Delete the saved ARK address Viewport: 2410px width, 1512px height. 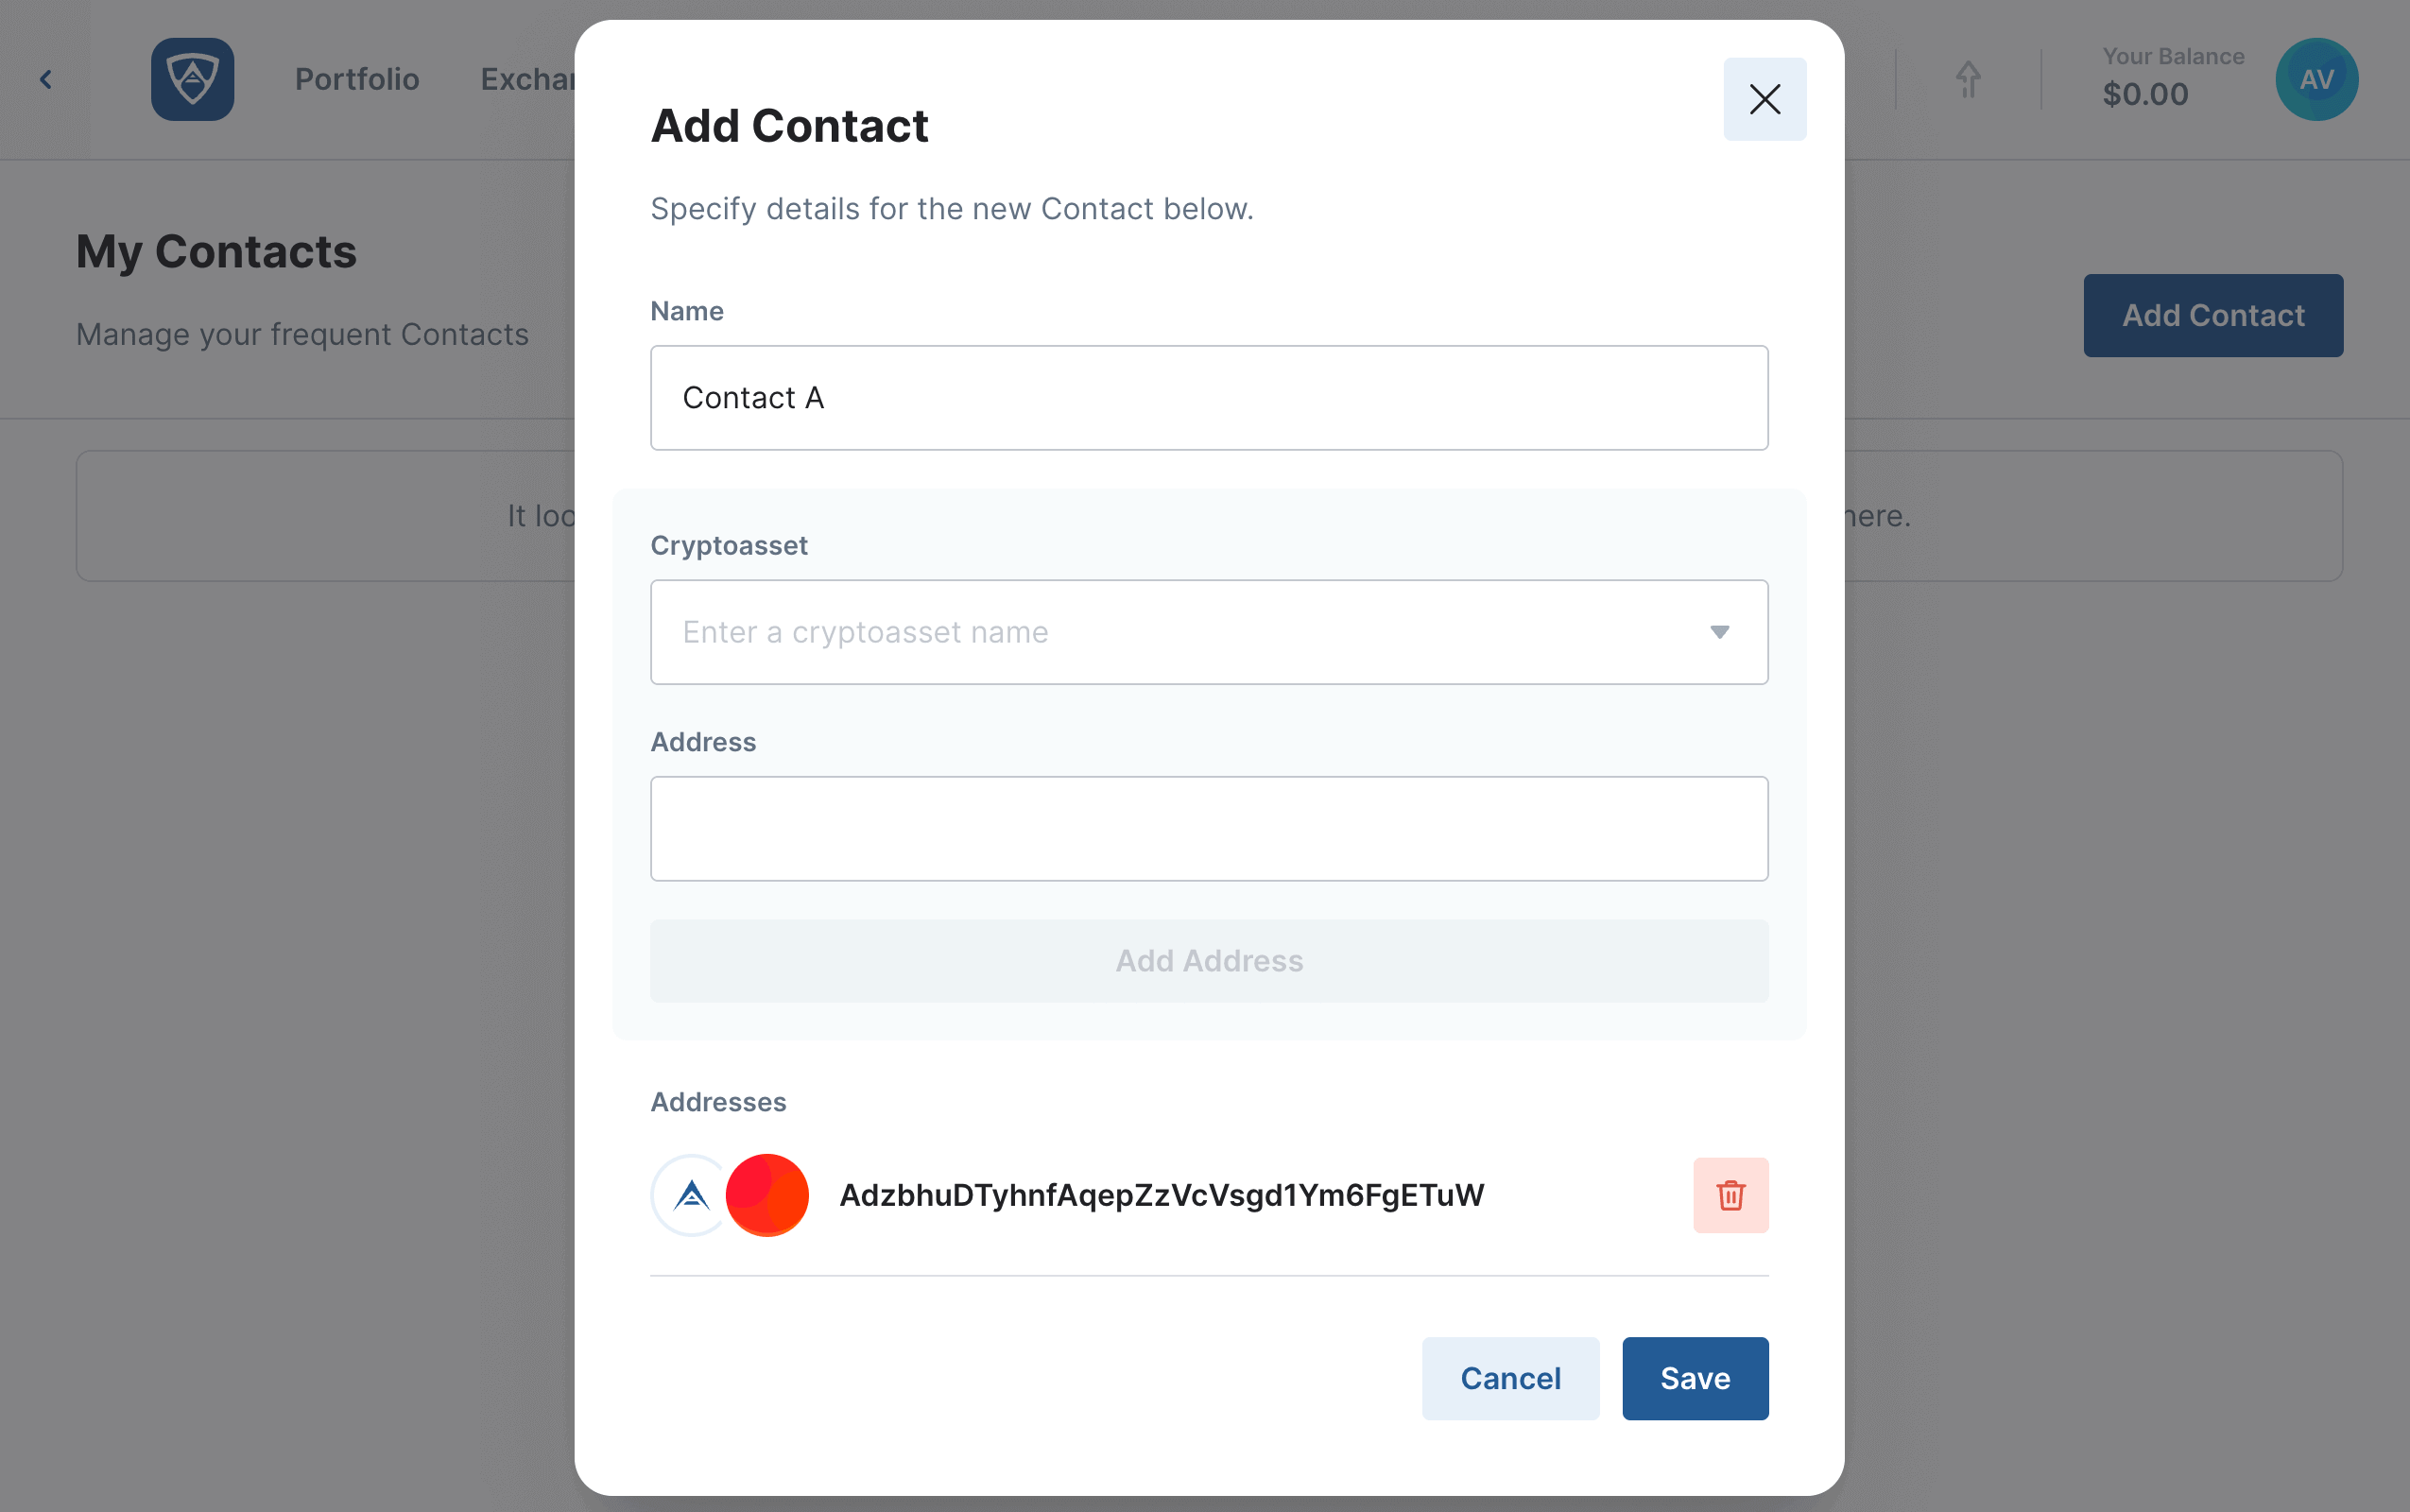[x=1730, y=1195]
